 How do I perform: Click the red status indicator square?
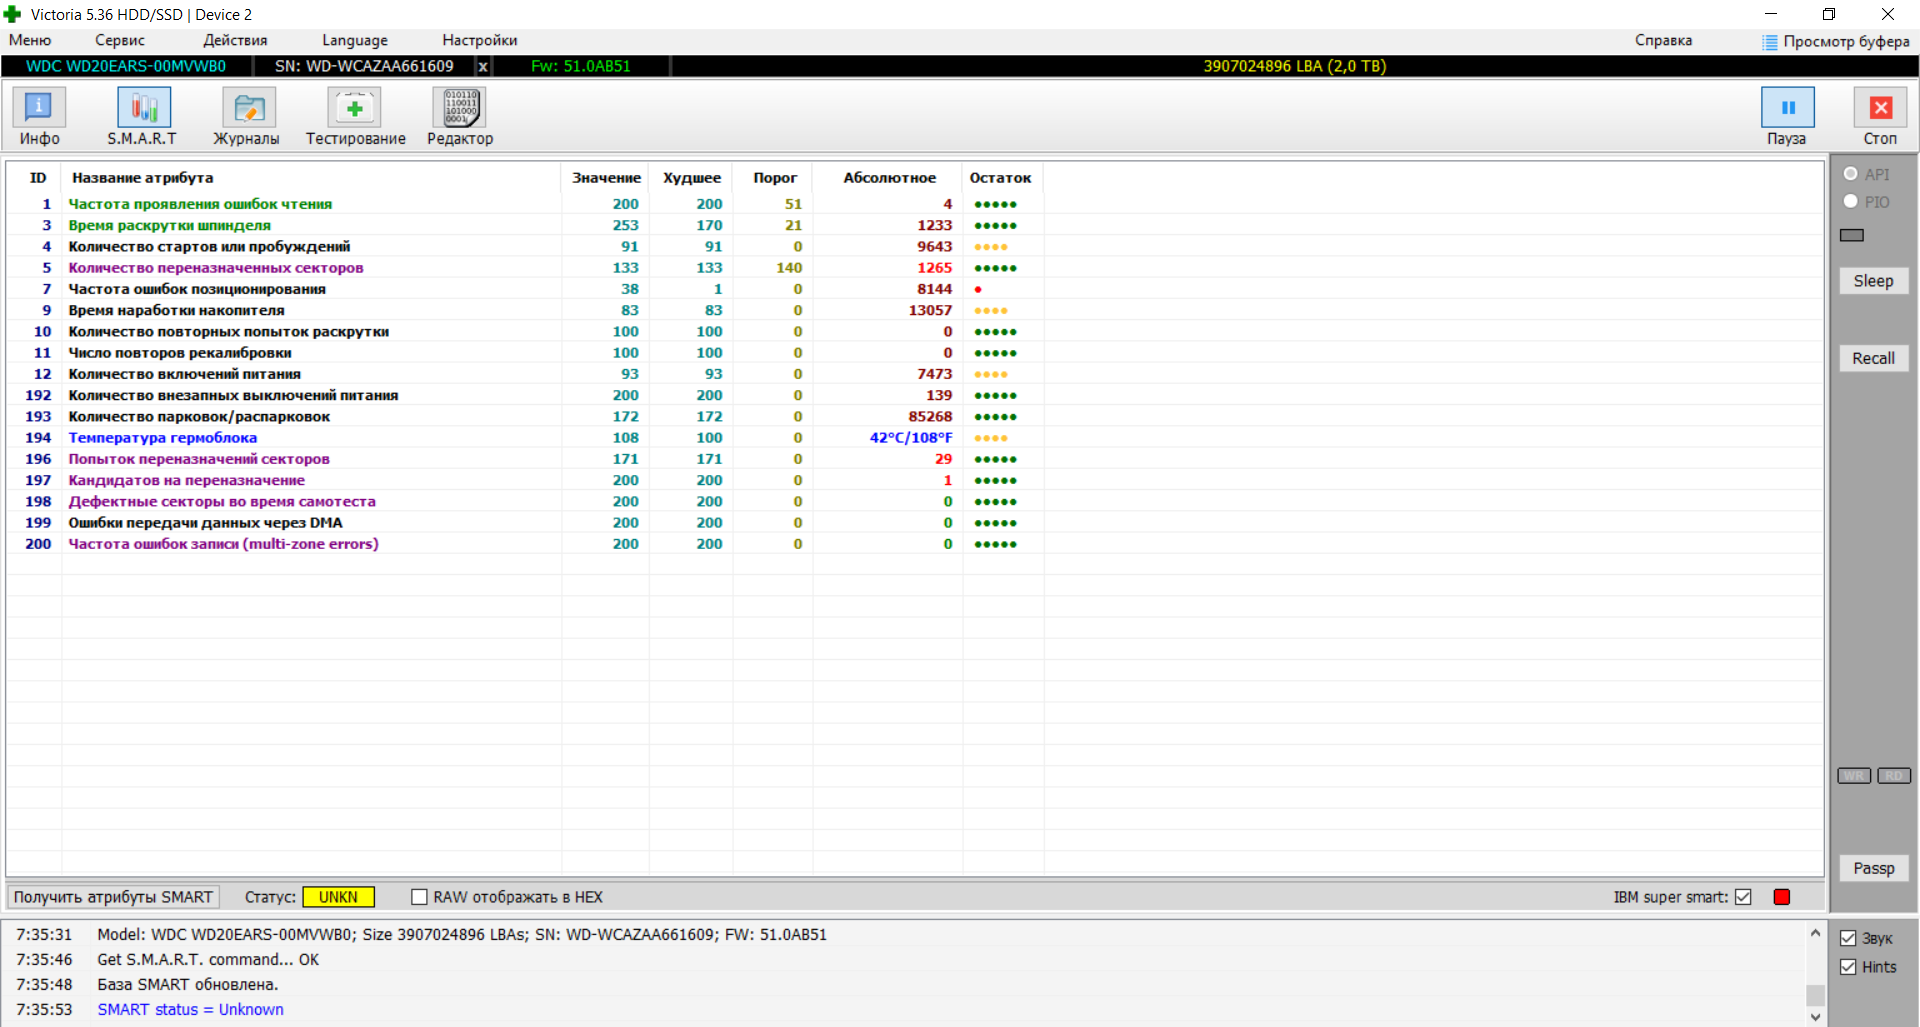coord(1781,897)
